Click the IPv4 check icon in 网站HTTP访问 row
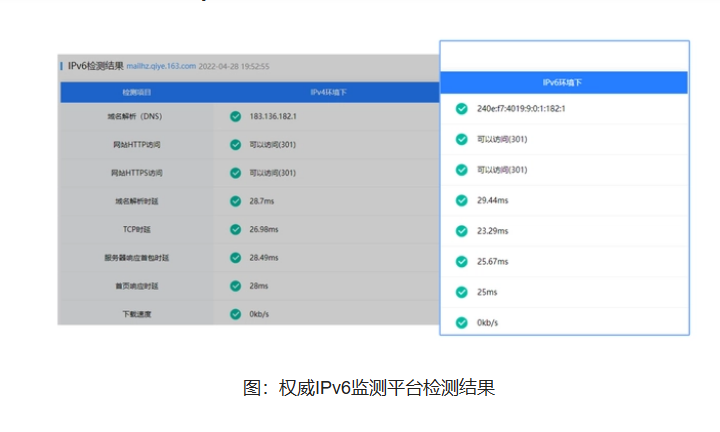This screenshot has width=720, height=432. [236, 145]
